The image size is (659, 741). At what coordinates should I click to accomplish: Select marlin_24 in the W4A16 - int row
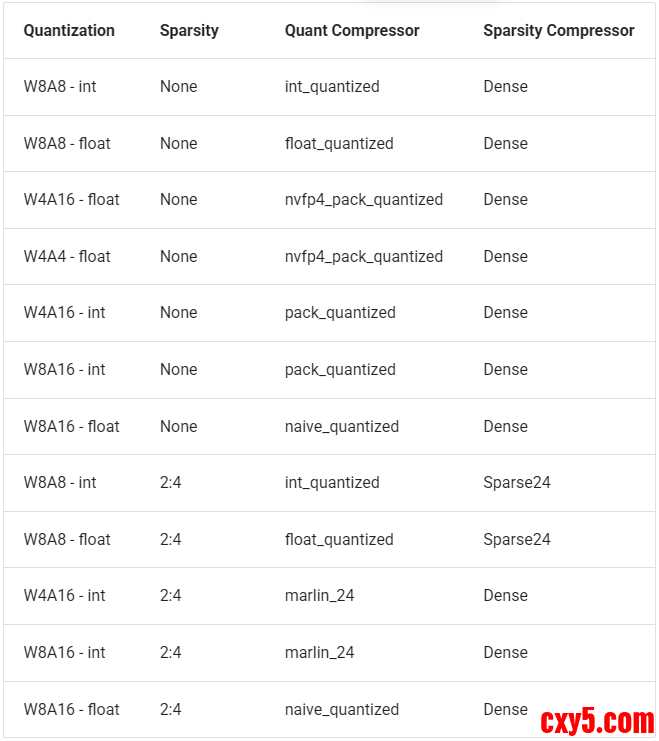pos(319,595)
